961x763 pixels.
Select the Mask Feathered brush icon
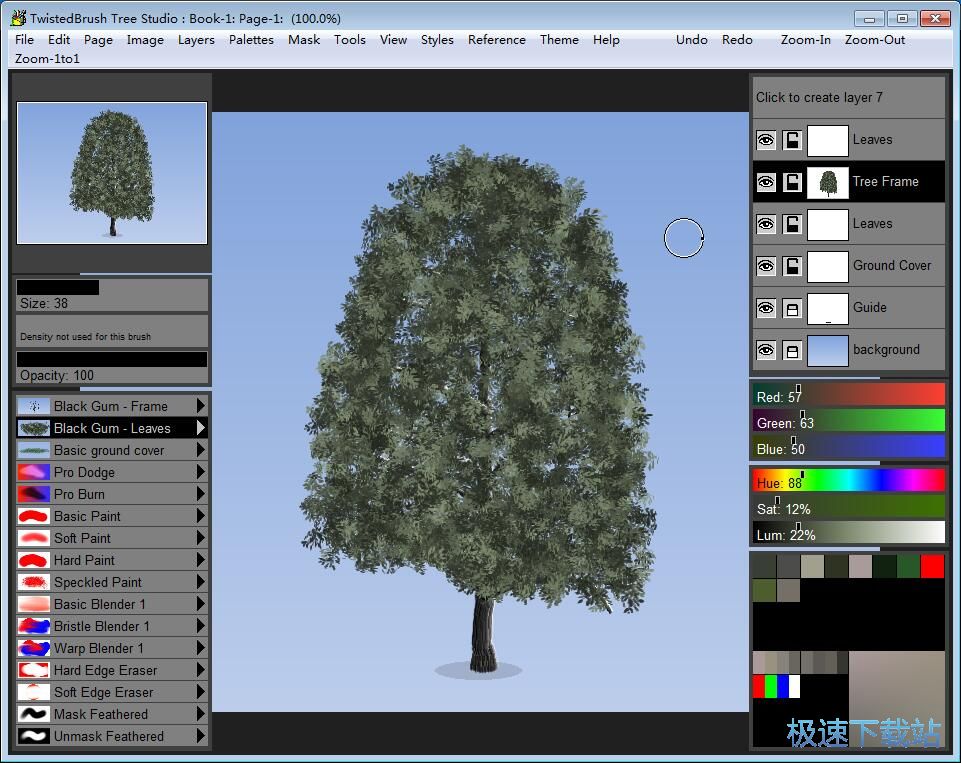(x=34, y=714)
